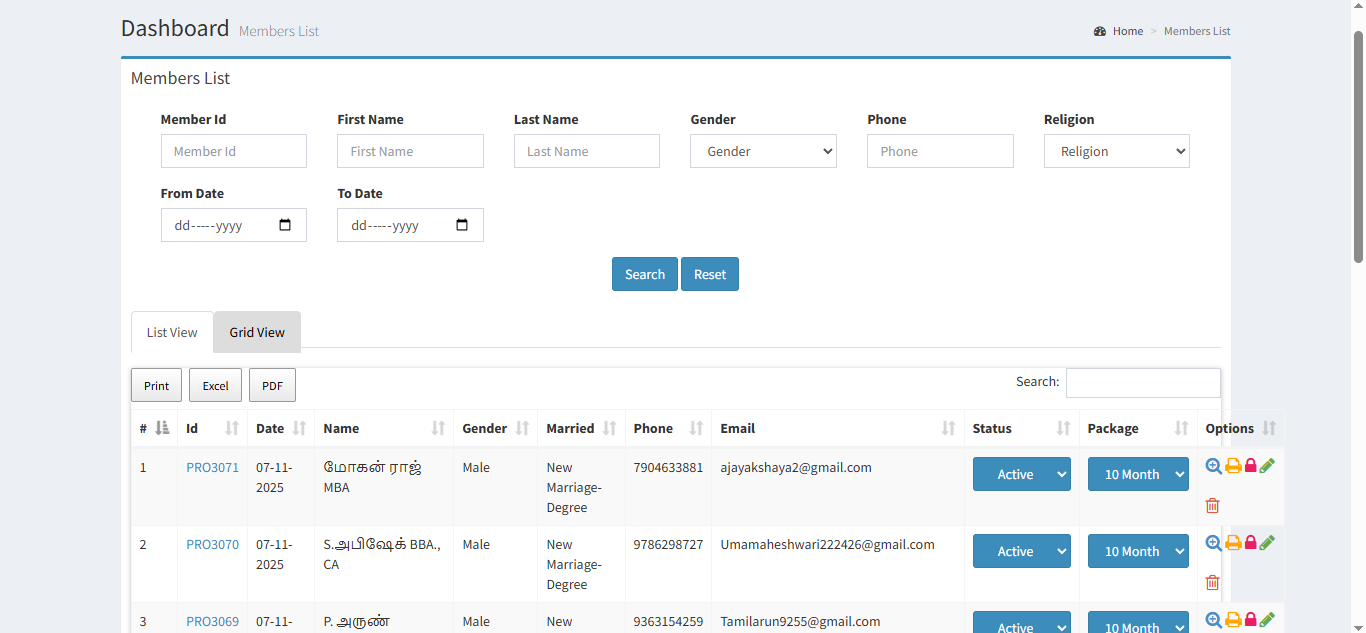The image size is (1366, 633).
Task: Delete member PRO3070 using the trash icon
Action: (1213, 582)
